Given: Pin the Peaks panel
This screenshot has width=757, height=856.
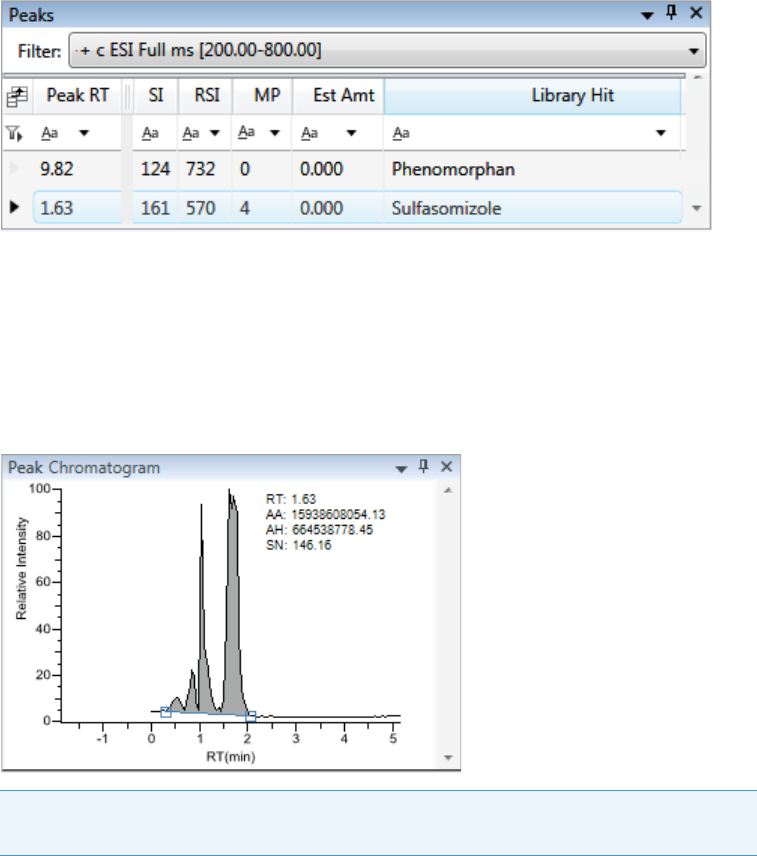Looking at the screenshot, I should [x=672, y=13].
